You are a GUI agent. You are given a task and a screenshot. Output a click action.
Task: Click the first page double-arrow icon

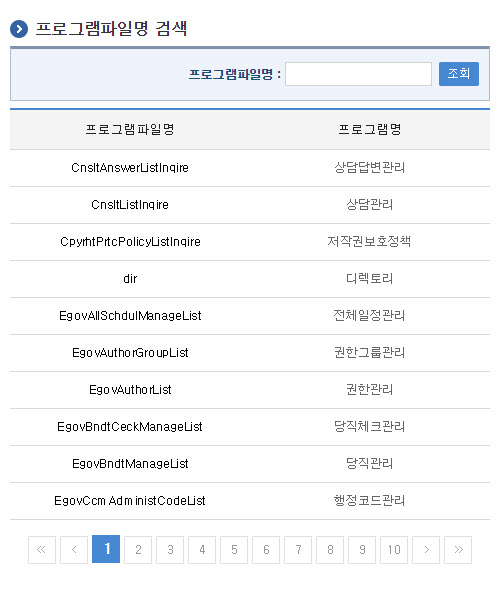point(42,550)
